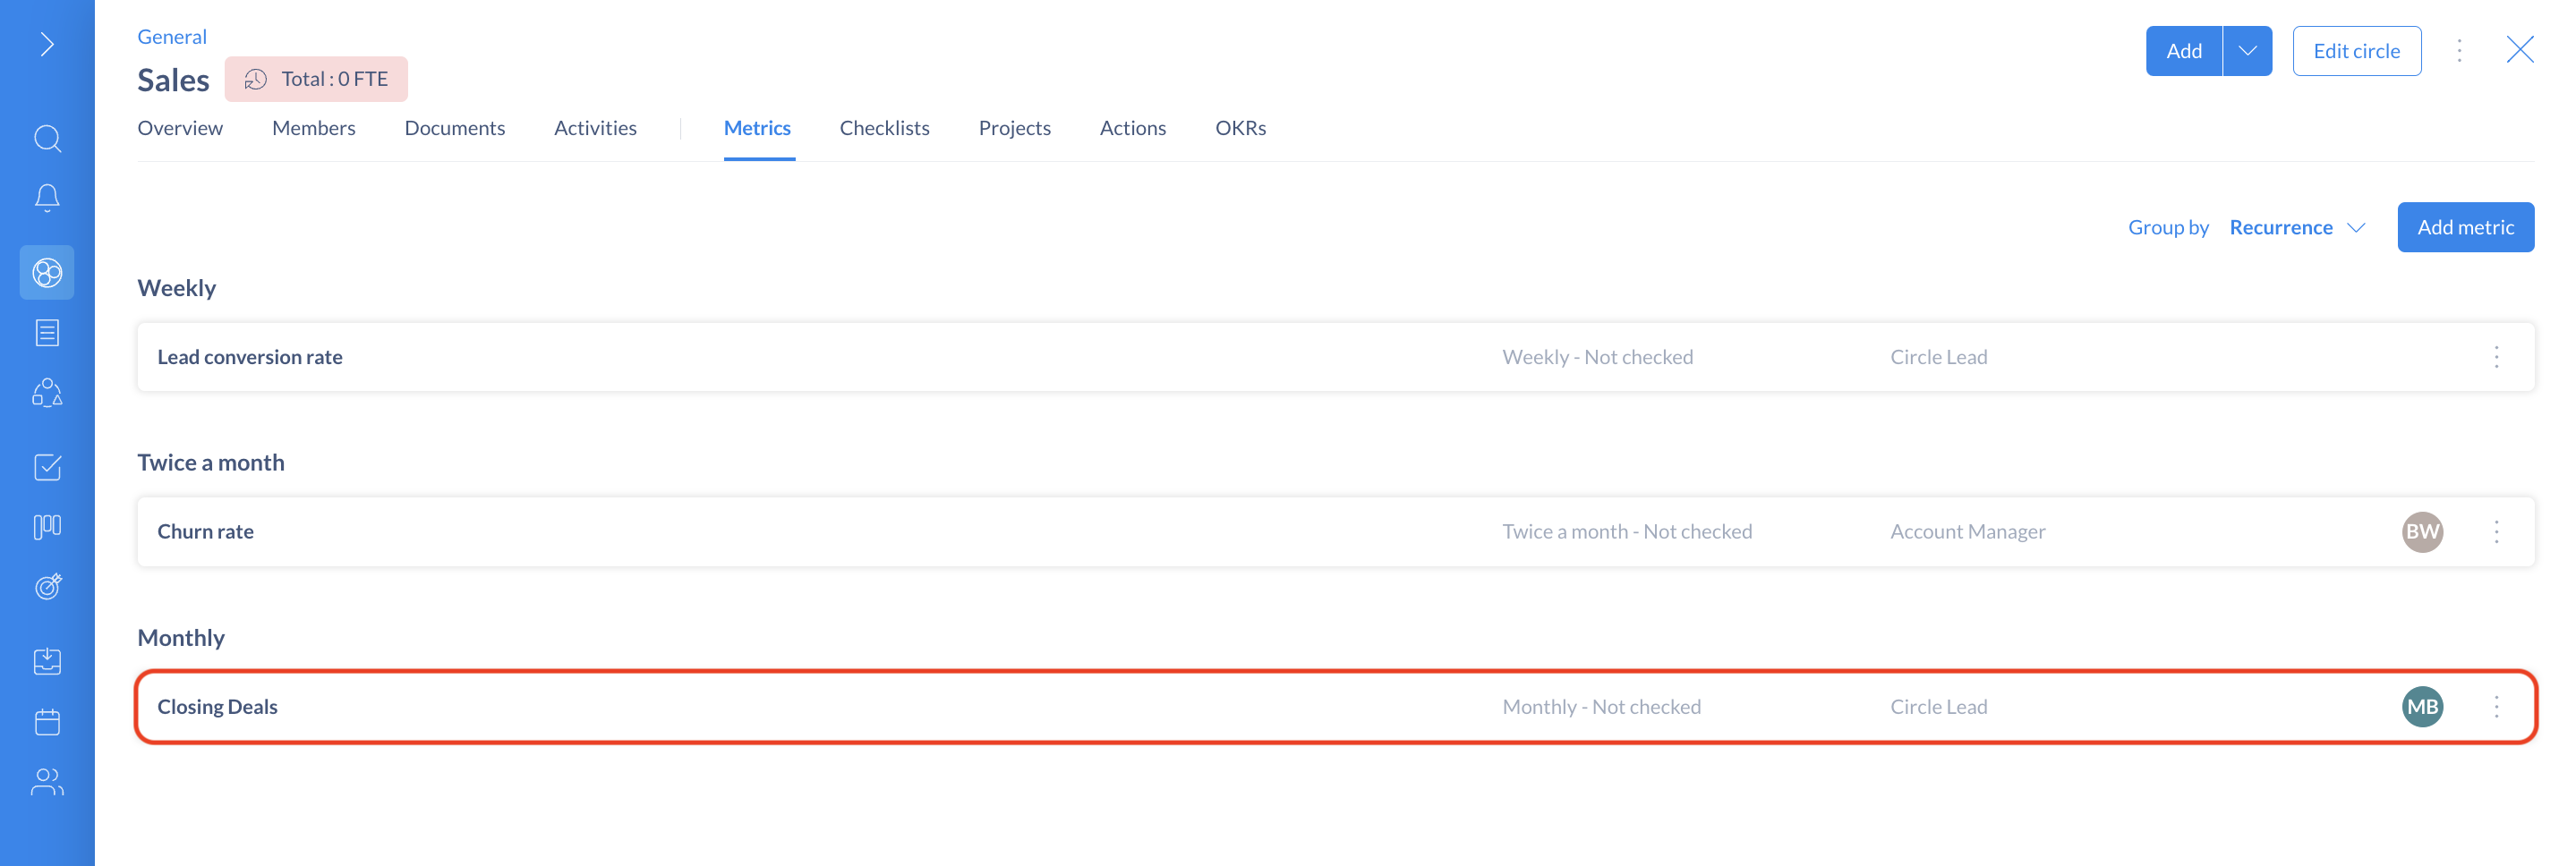Image resolution: width=2576 pixels, height=866 pixels.
Task: Click the FTE clock icon in the Total badge
Action: [256, 79]
